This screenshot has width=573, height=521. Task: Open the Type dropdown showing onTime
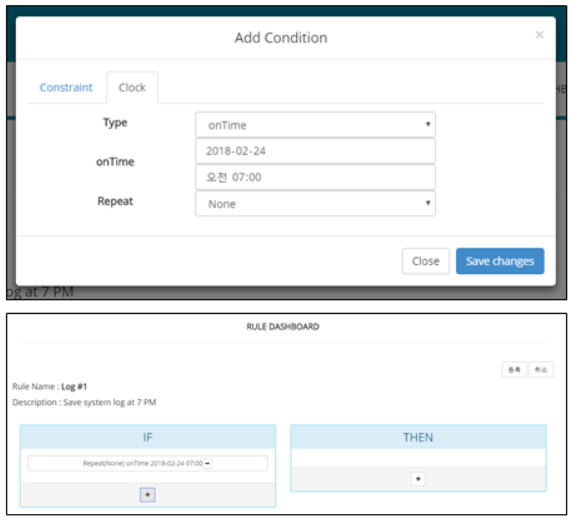[x=315, y=125]
